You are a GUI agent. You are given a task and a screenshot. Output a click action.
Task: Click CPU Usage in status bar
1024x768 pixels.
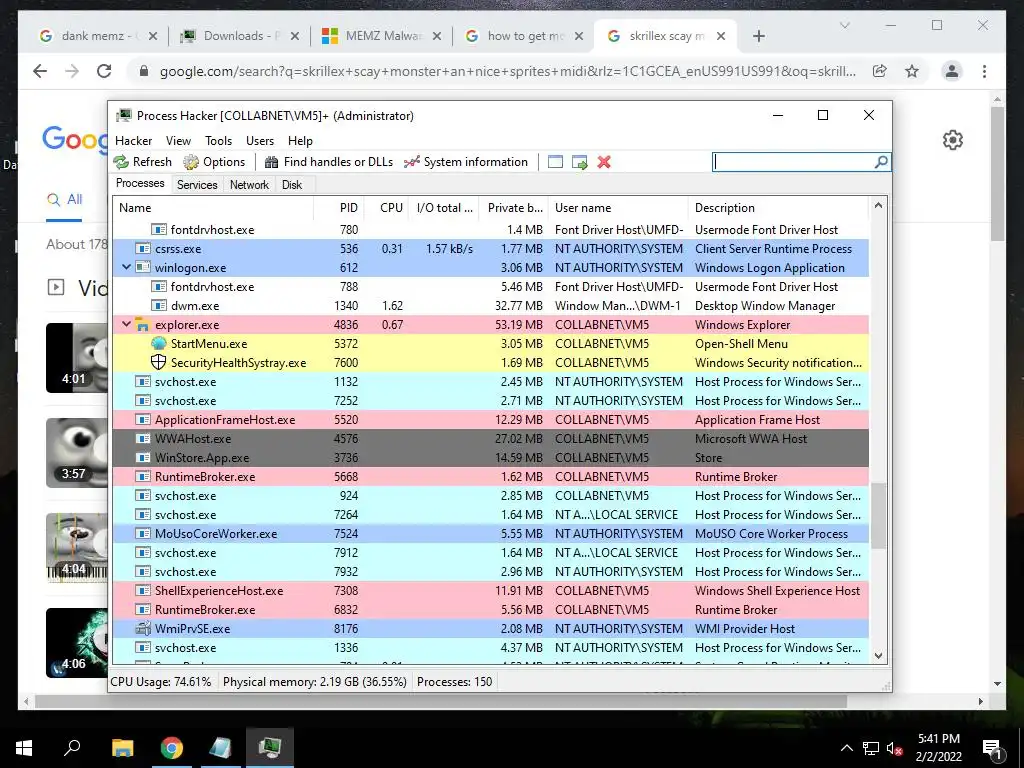click(x=161, y=682)
